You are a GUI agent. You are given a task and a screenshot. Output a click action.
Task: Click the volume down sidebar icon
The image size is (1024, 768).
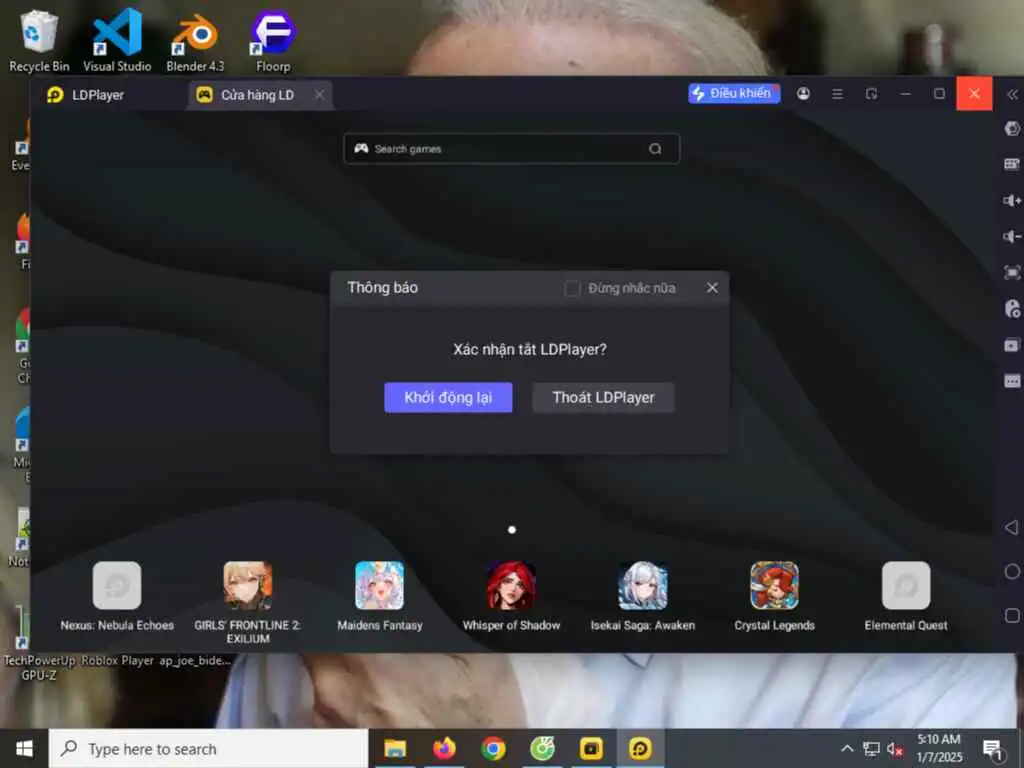pos(1012,236)
